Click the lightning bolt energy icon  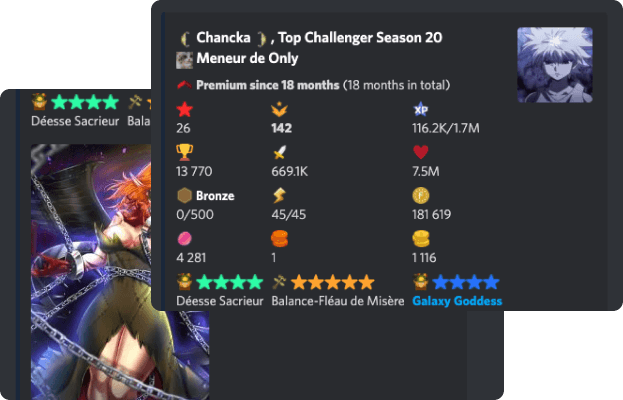click(x=279, y=195)
